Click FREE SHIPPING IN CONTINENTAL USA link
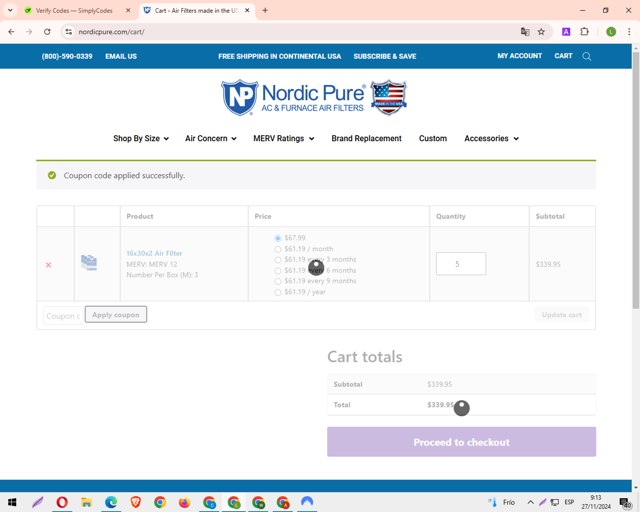Screen dimensions: 640x512 (x=280, y=56)
